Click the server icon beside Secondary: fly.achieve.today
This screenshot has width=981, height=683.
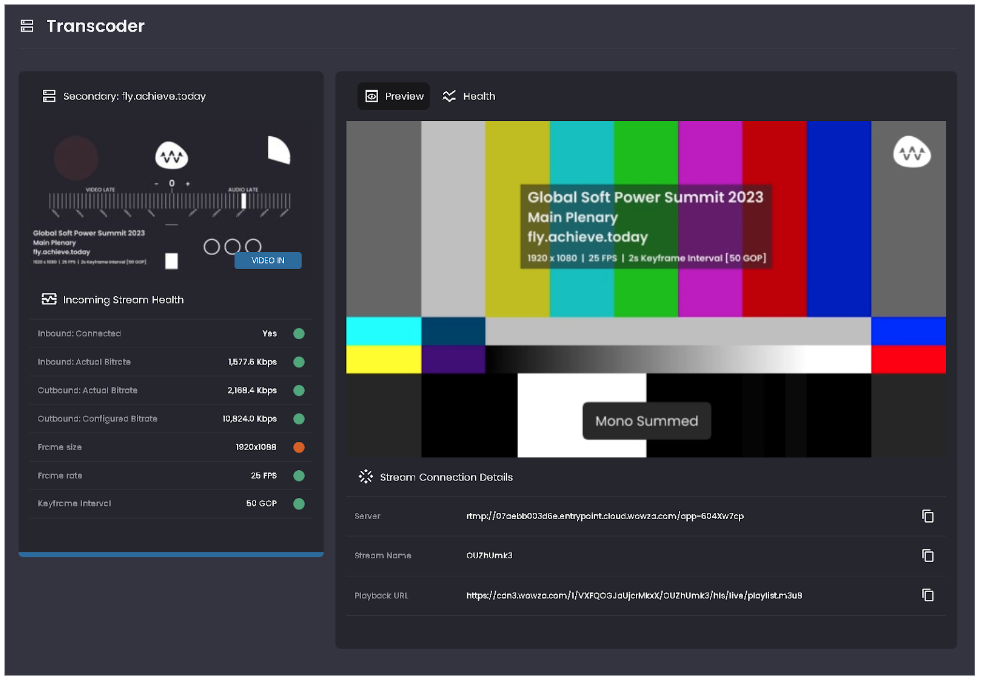(48, 96)
